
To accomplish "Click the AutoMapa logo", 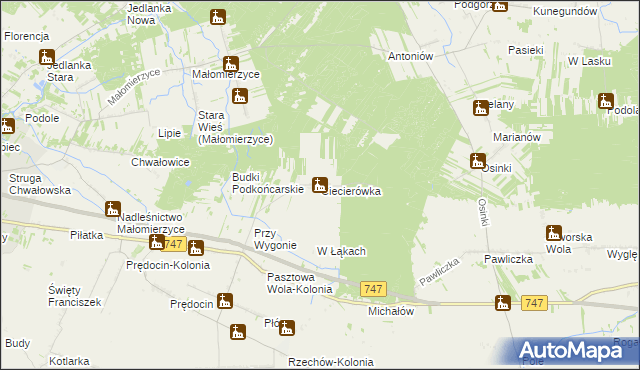I will pos(571,351).
